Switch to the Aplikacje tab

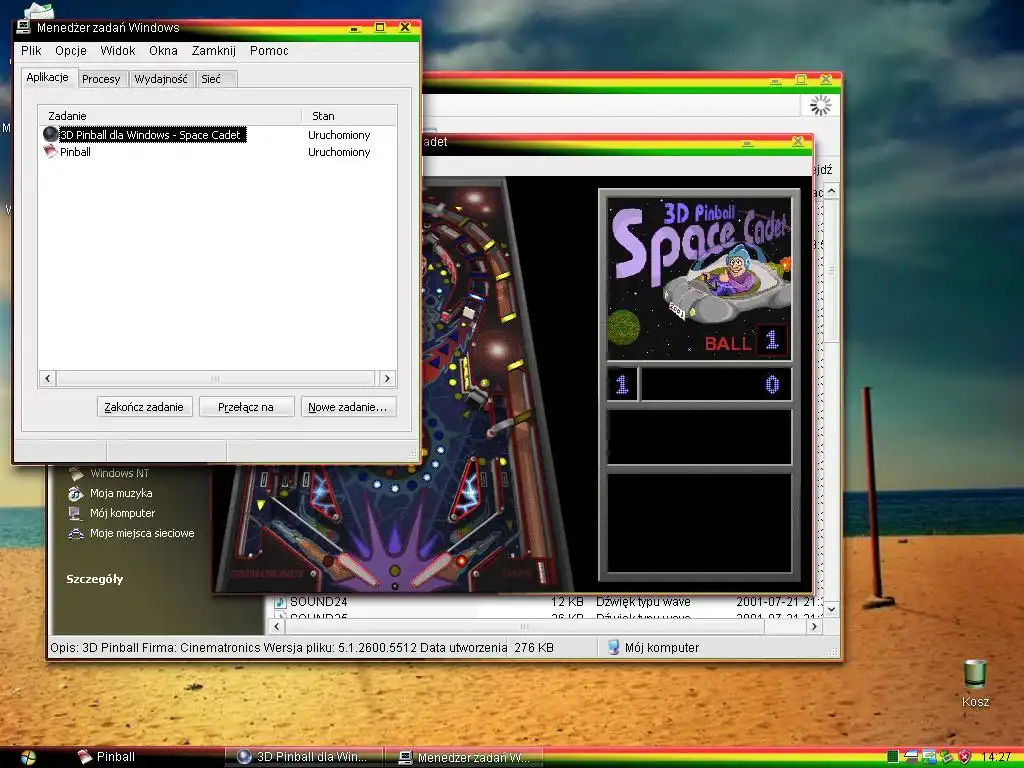pyautogui.click(x=47, y=77)
